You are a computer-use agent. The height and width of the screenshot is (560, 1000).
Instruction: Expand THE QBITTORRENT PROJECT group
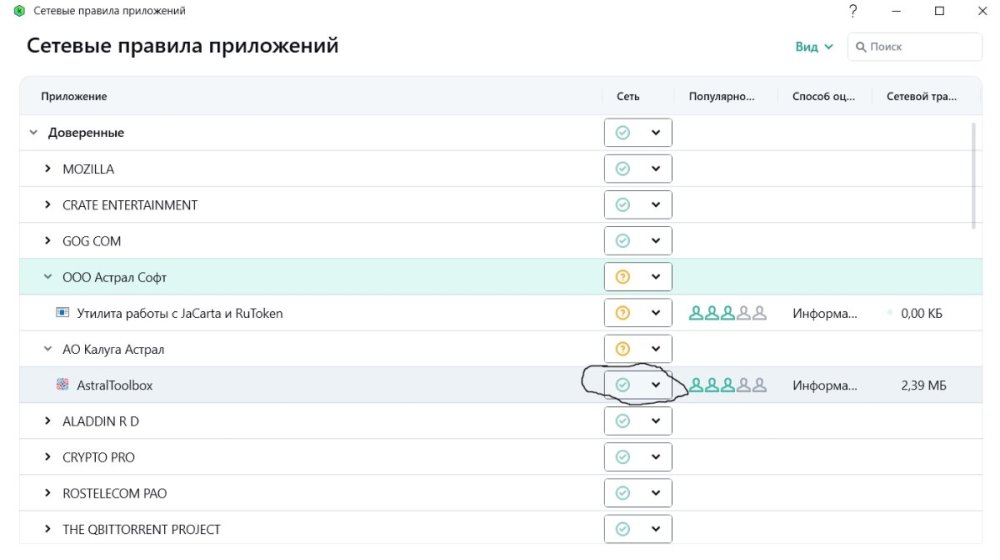click(48, 529)
